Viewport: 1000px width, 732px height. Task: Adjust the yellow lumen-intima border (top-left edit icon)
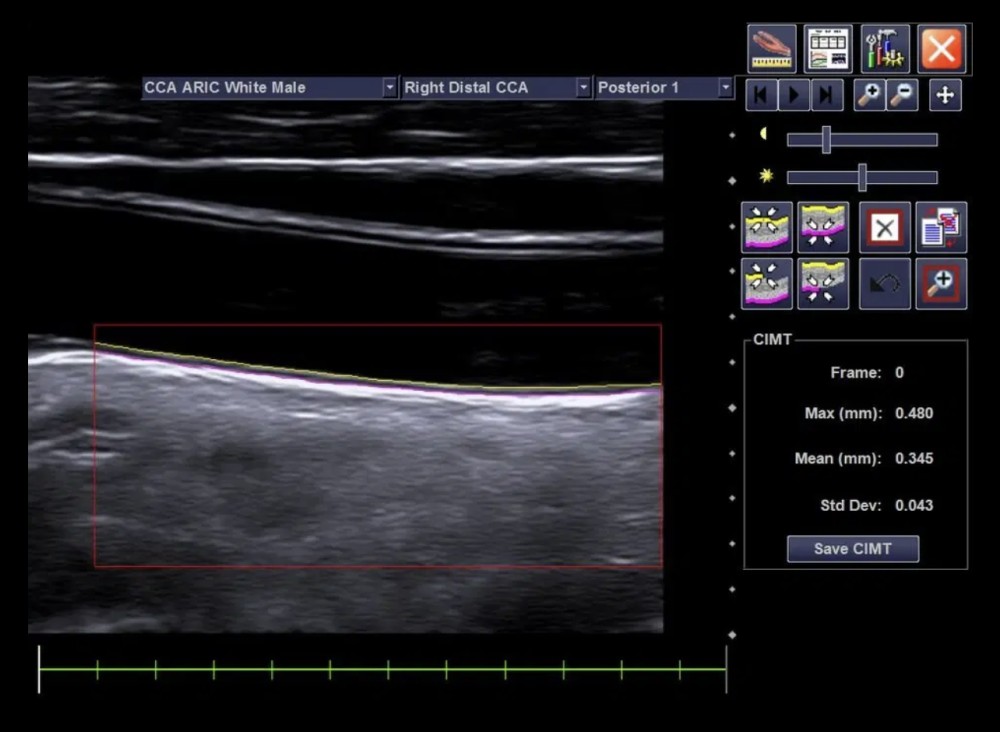pos(767,227)
